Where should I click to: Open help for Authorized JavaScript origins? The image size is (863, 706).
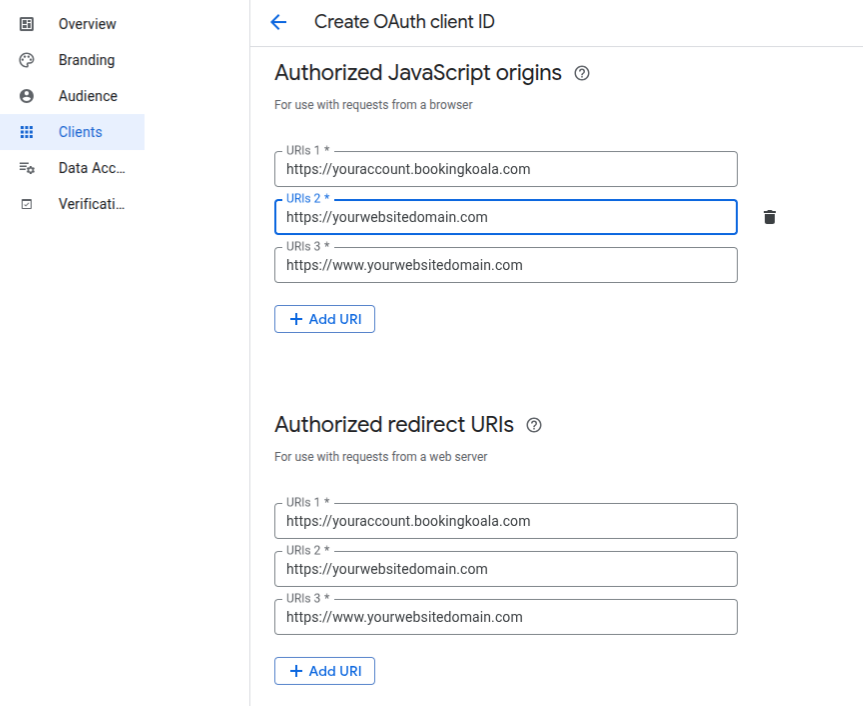582,73
